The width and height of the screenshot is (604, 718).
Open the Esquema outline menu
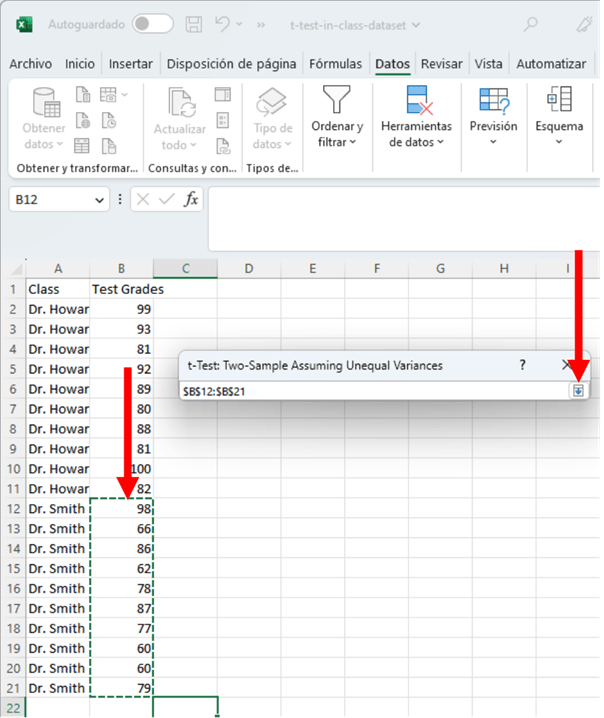[x=558, y=118]
